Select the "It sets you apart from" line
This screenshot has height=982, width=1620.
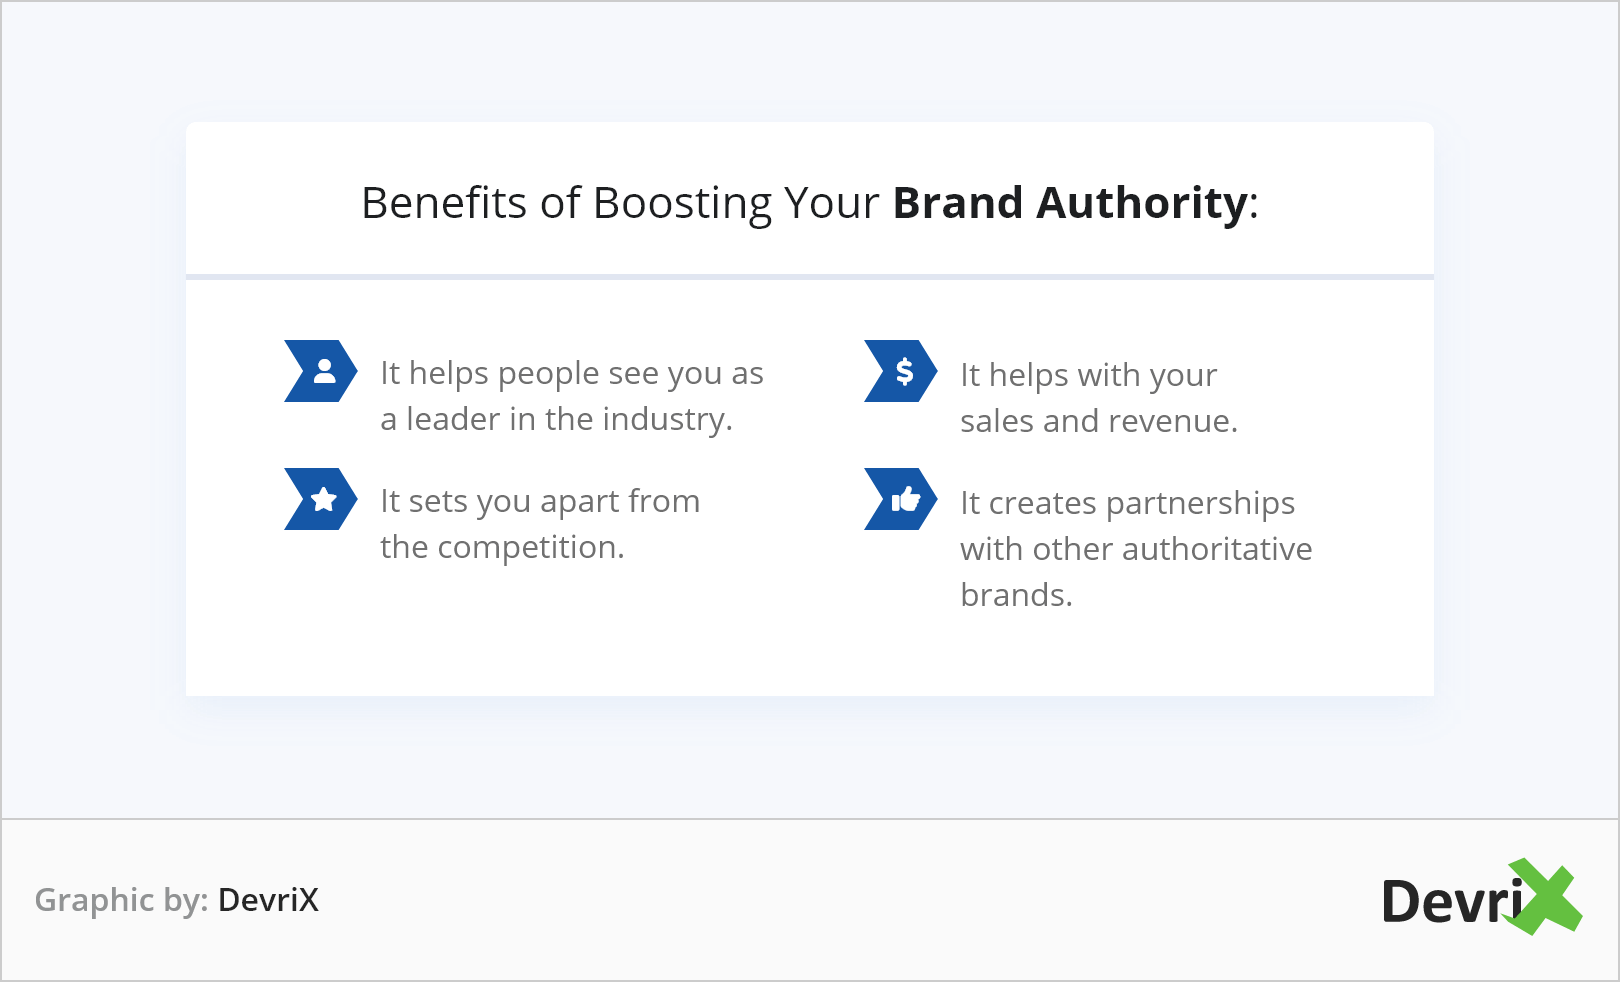click(540, 501)
